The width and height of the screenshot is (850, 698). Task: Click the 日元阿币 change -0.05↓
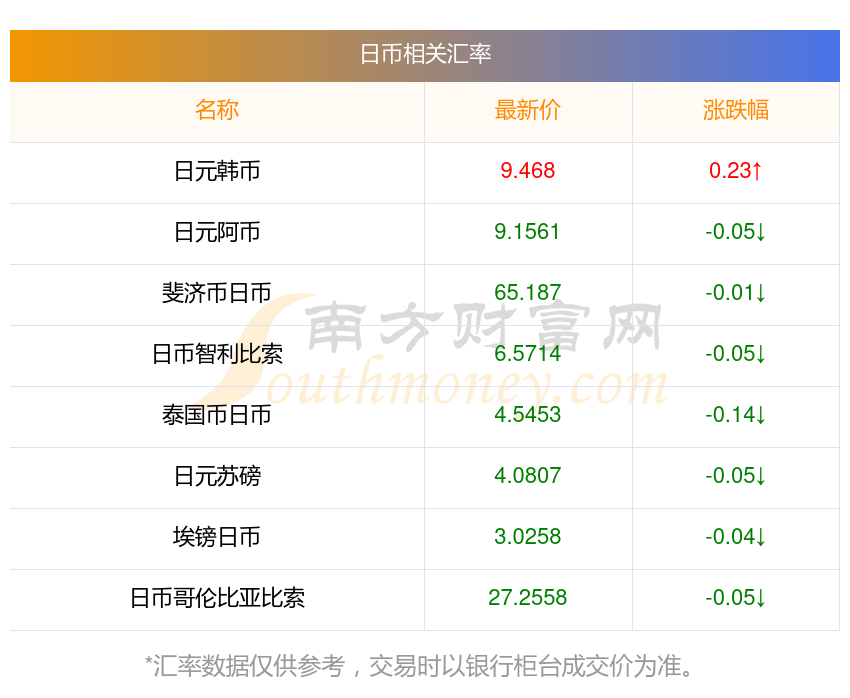pos(736,232)
